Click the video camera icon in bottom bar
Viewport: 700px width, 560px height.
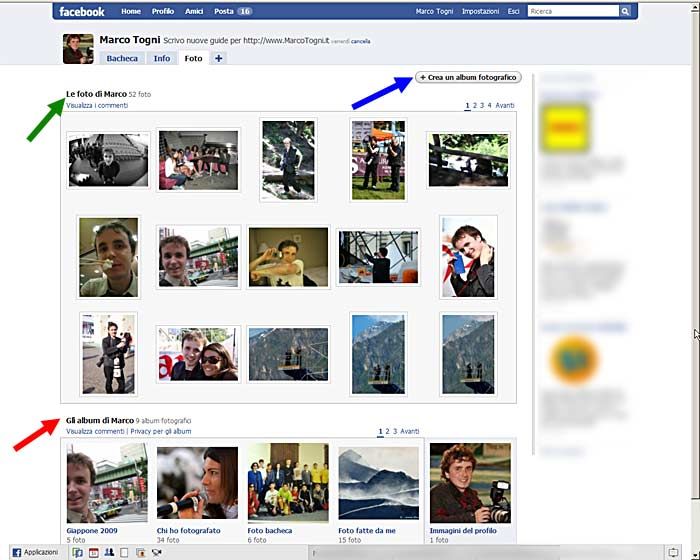point(156,552)
